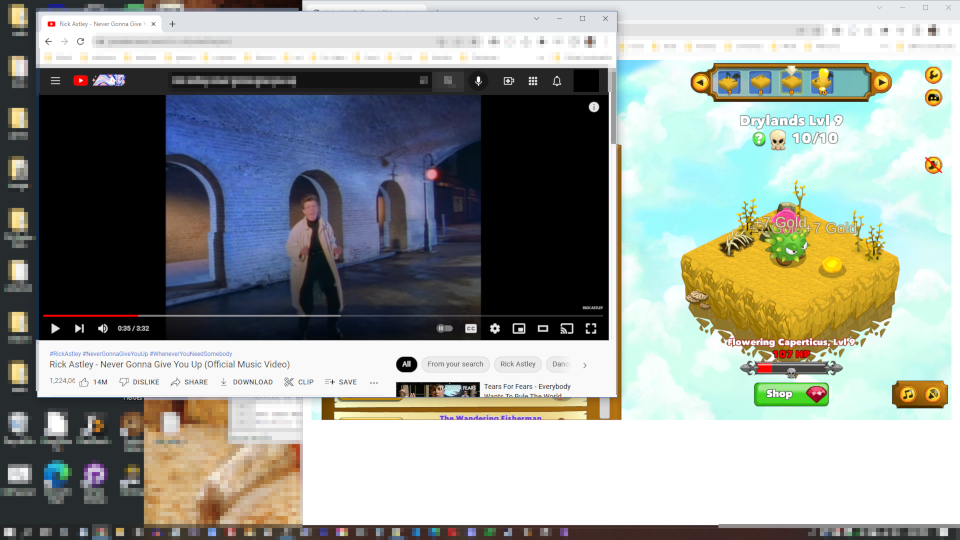Dislike the Rick Astley video
This screenshot has width=960, height=540.
click(x=139, y=382)
